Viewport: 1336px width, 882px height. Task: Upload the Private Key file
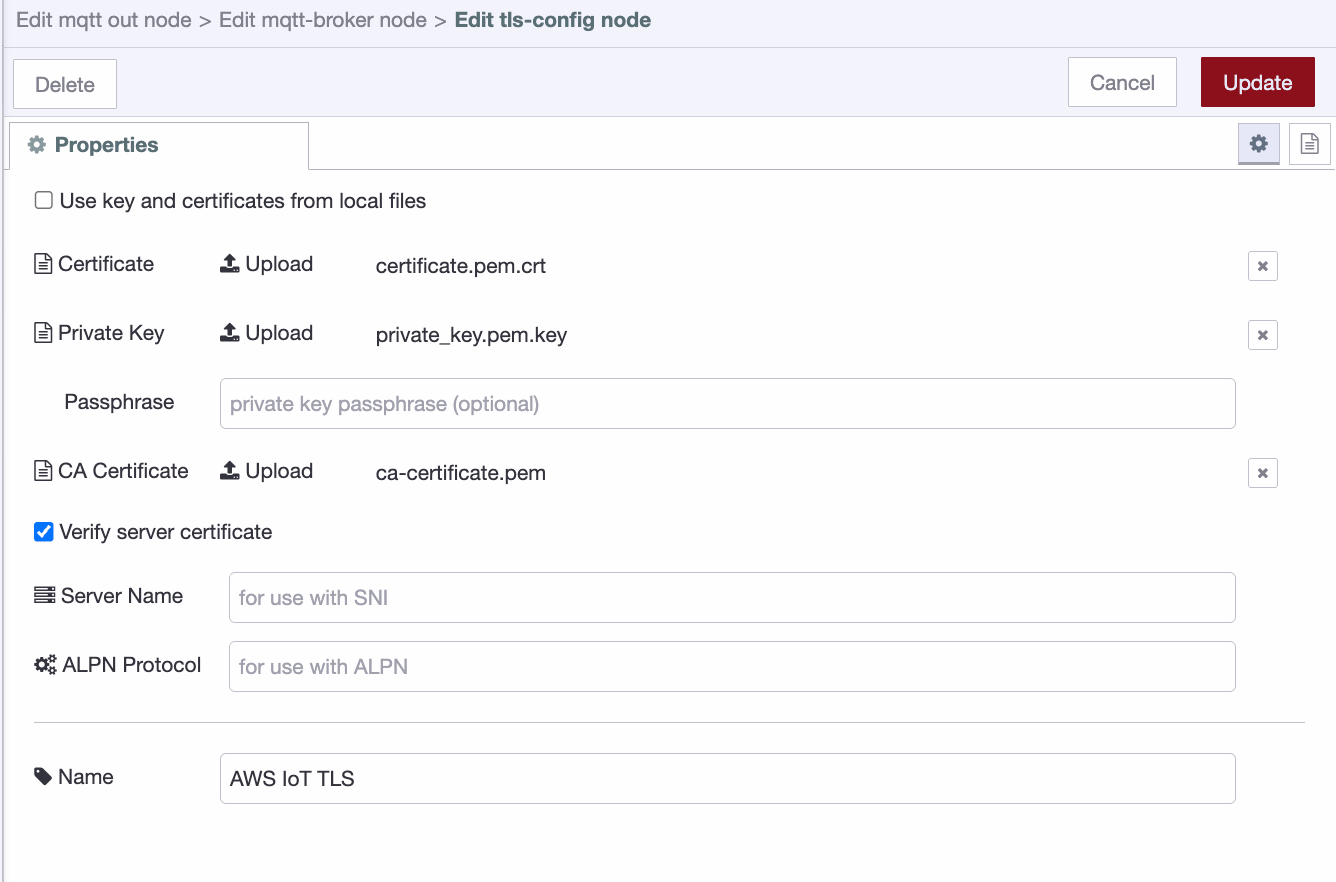click(x=266, y=333)
